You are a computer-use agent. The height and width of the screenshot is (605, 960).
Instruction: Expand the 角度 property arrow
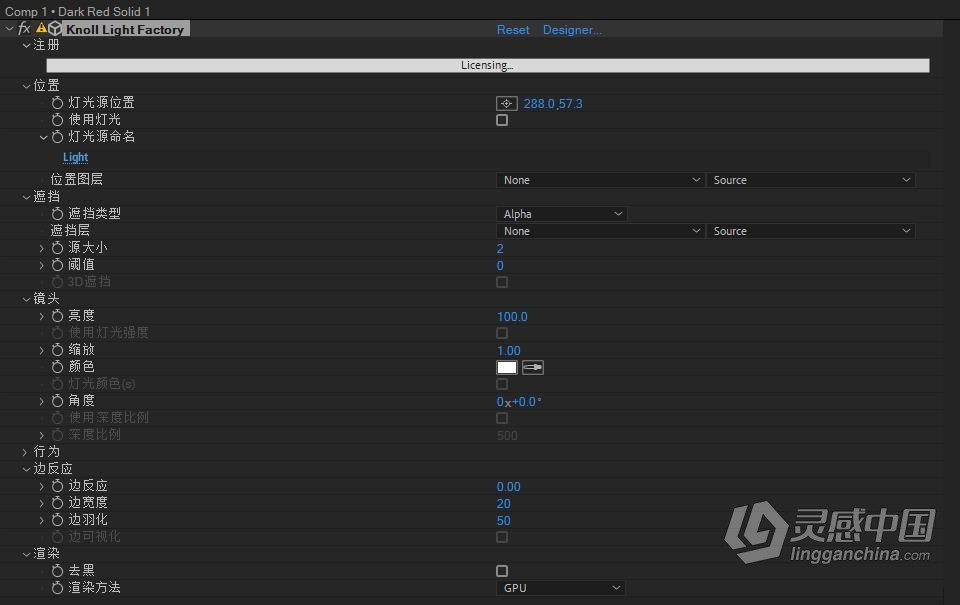click(42, 401)
